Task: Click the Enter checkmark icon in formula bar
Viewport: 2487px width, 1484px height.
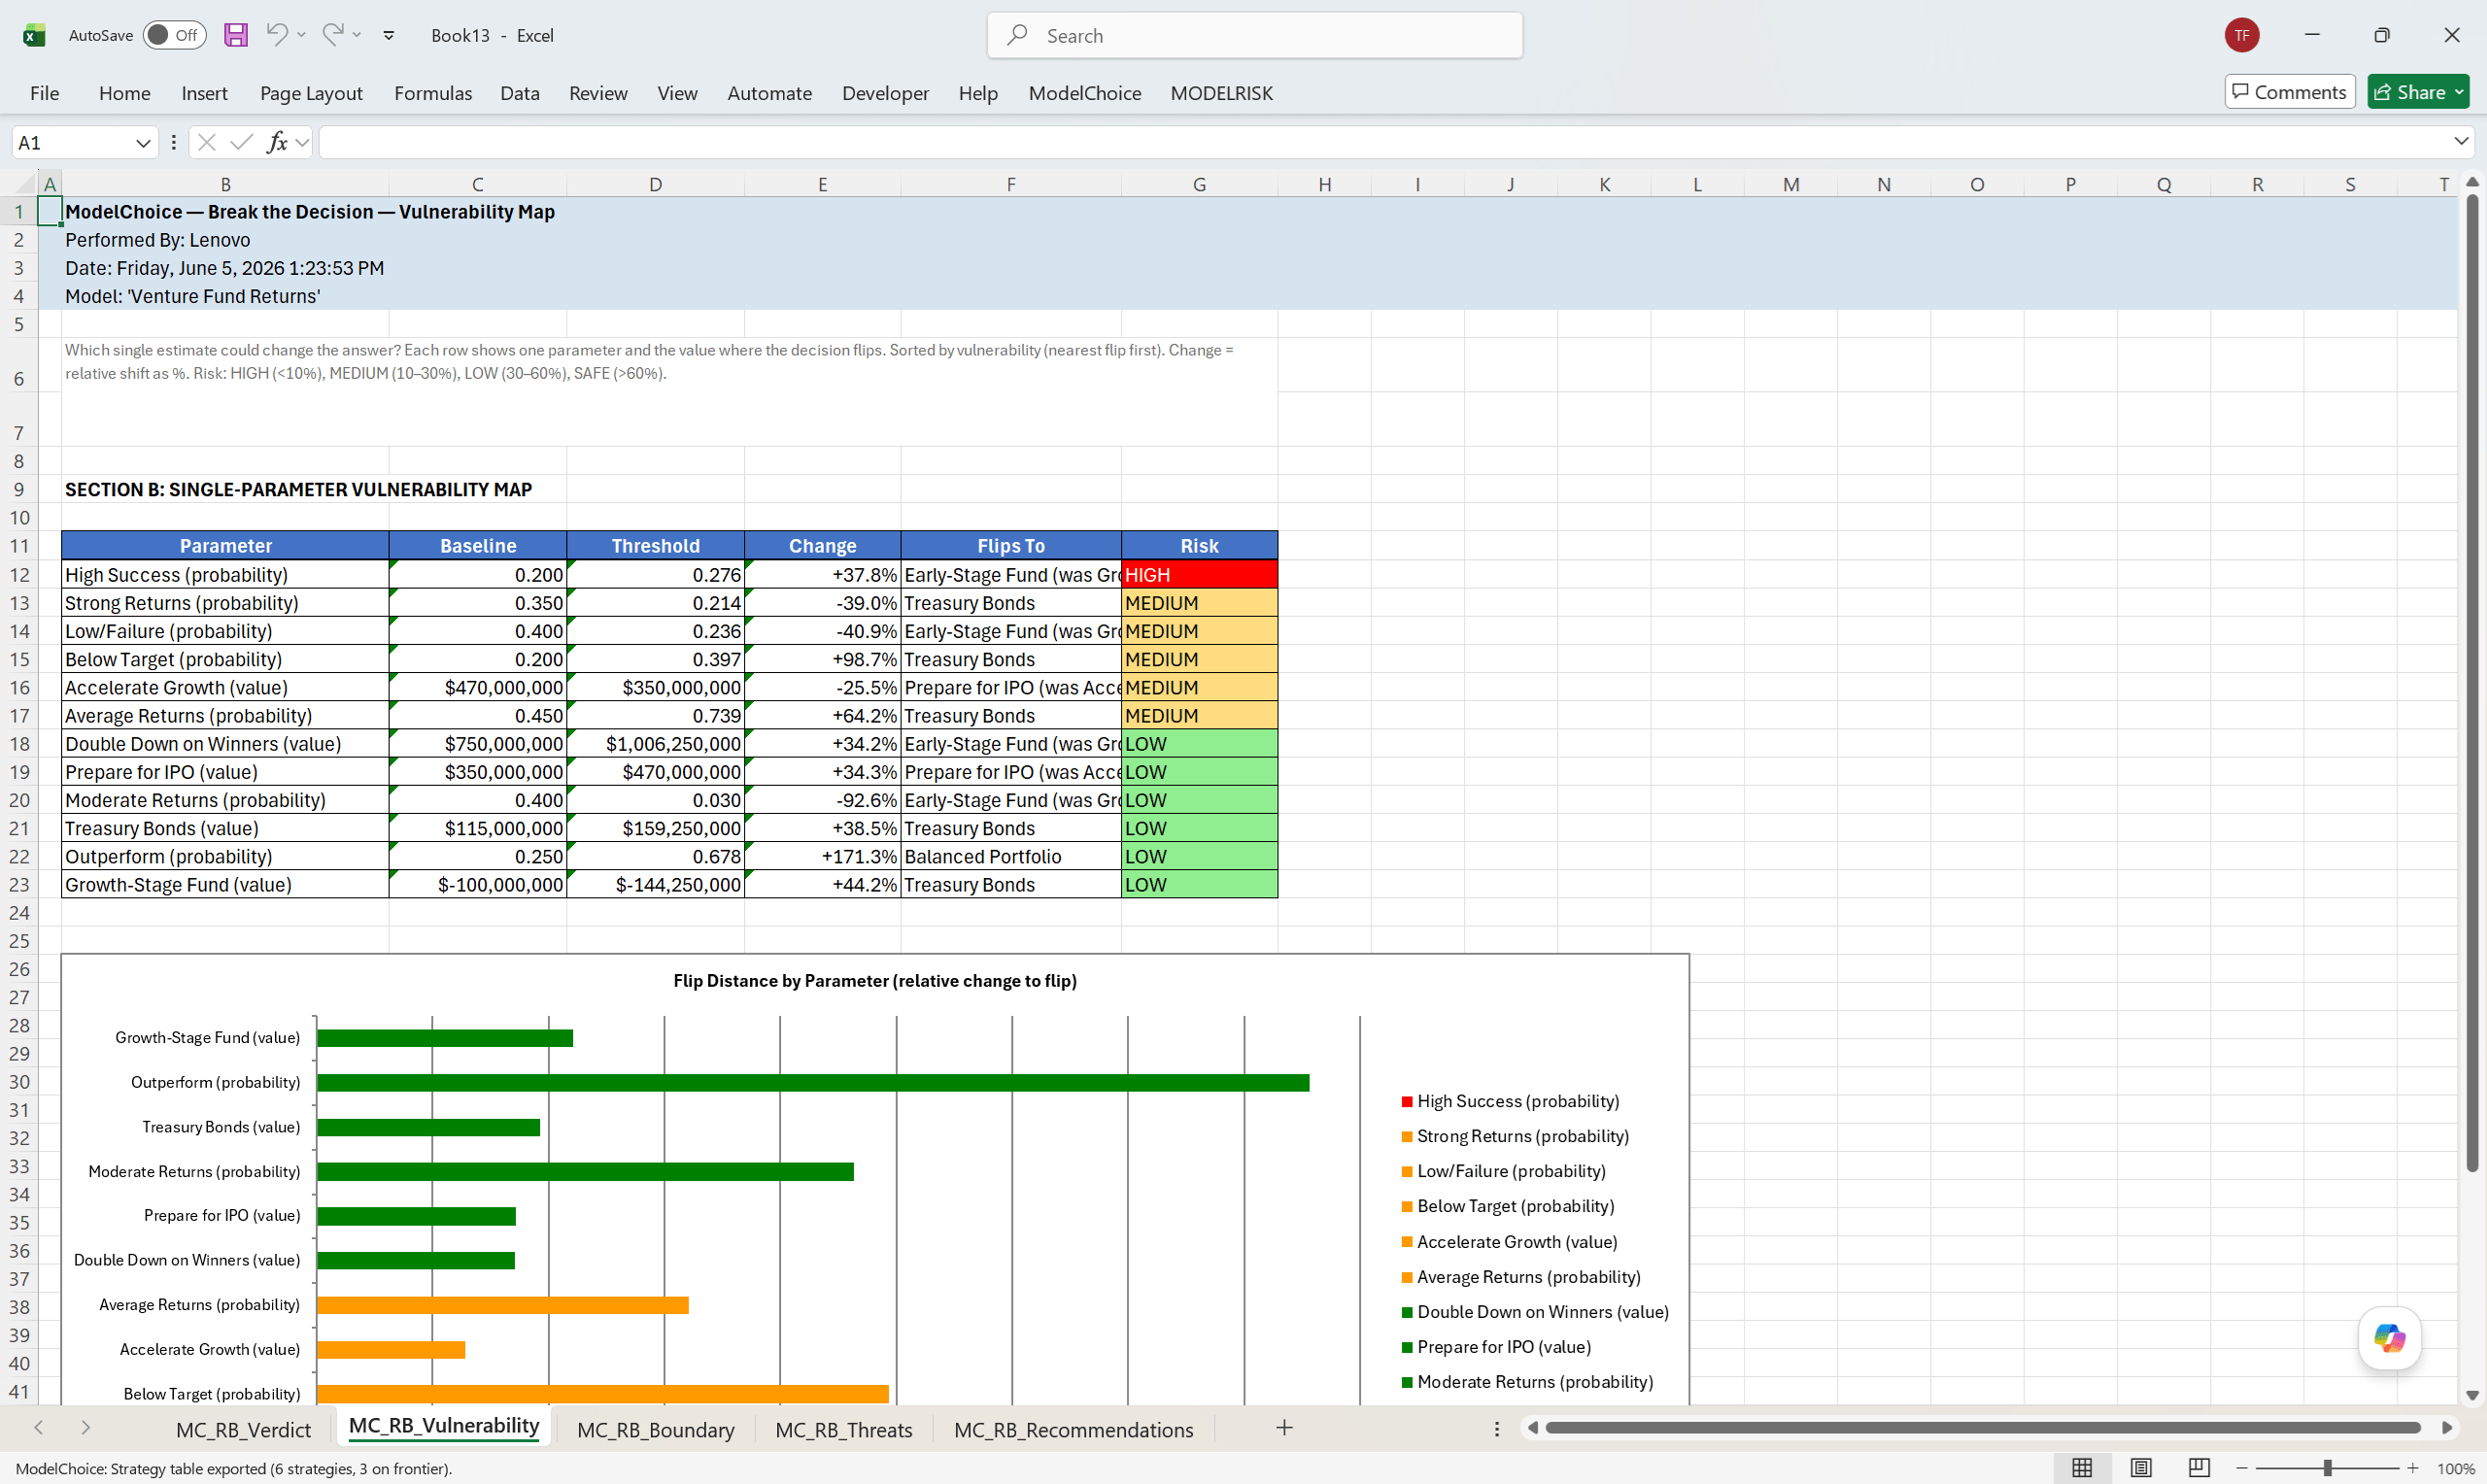Action: click(241, 143)
